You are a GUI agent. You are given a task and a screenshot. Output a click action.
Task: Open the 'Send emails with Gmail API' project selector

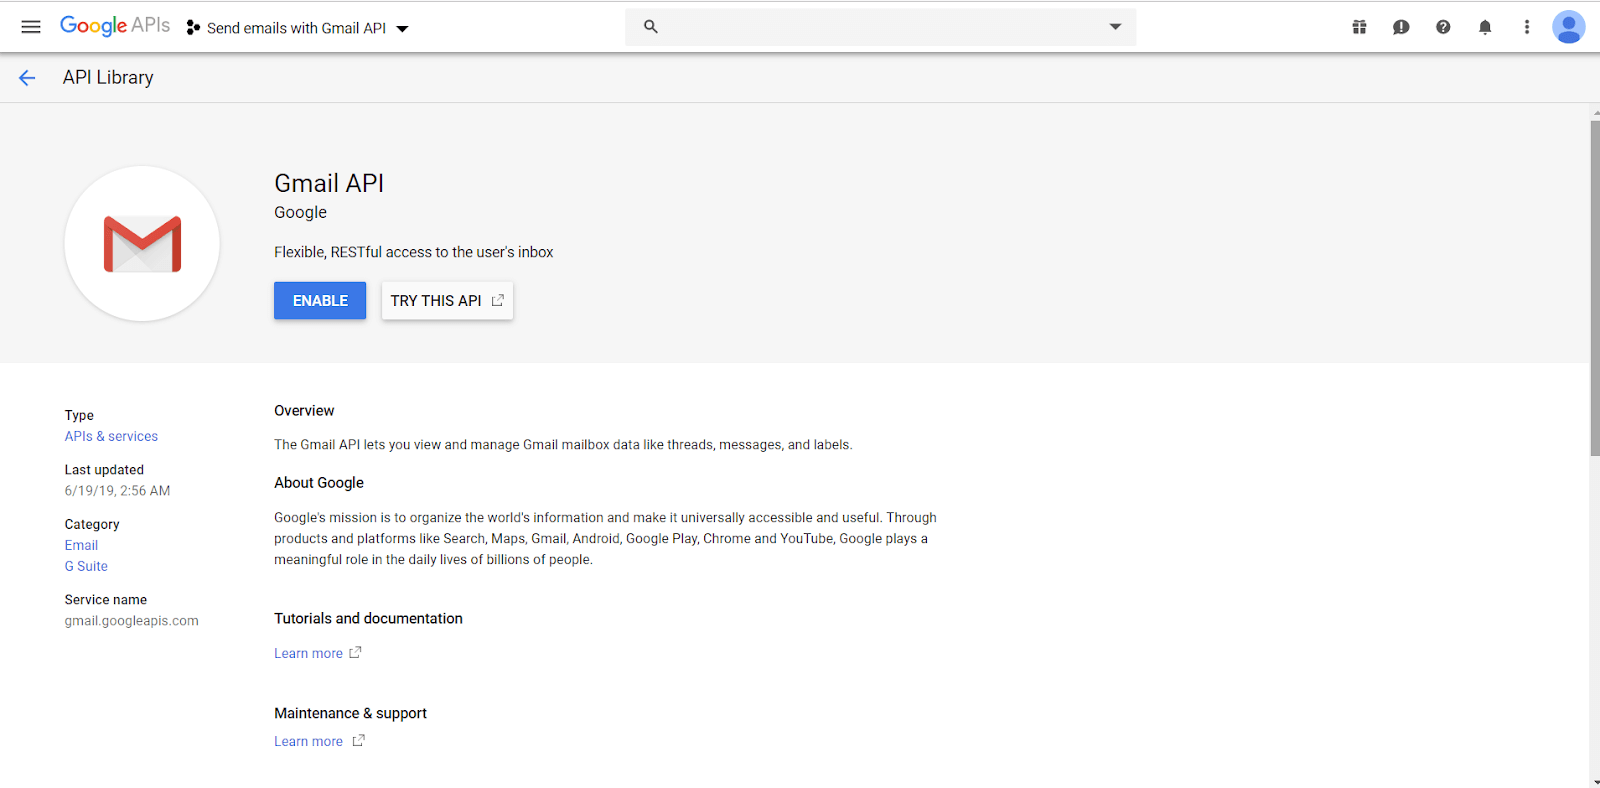tap(298, 28)
